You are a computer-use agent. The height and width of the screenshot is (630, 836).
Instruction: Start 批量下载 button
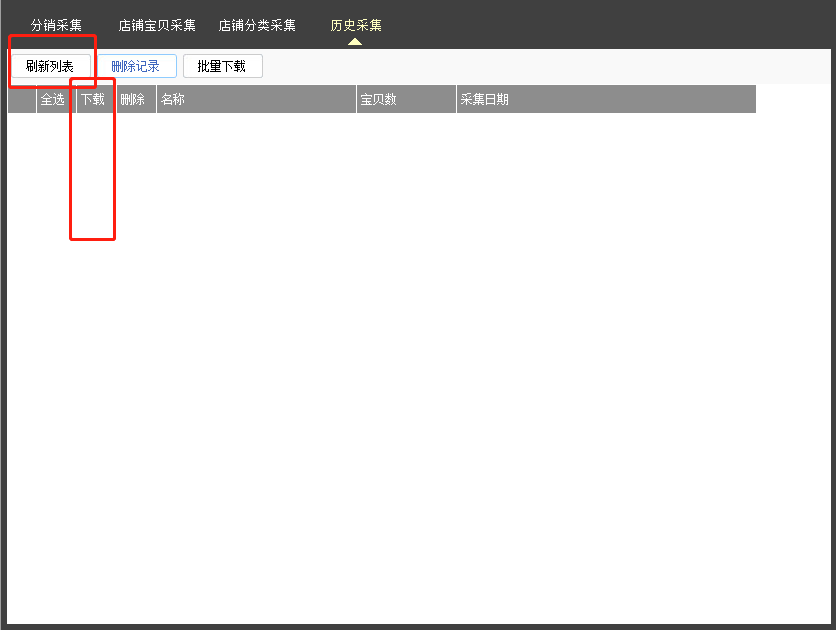point(222,66)
